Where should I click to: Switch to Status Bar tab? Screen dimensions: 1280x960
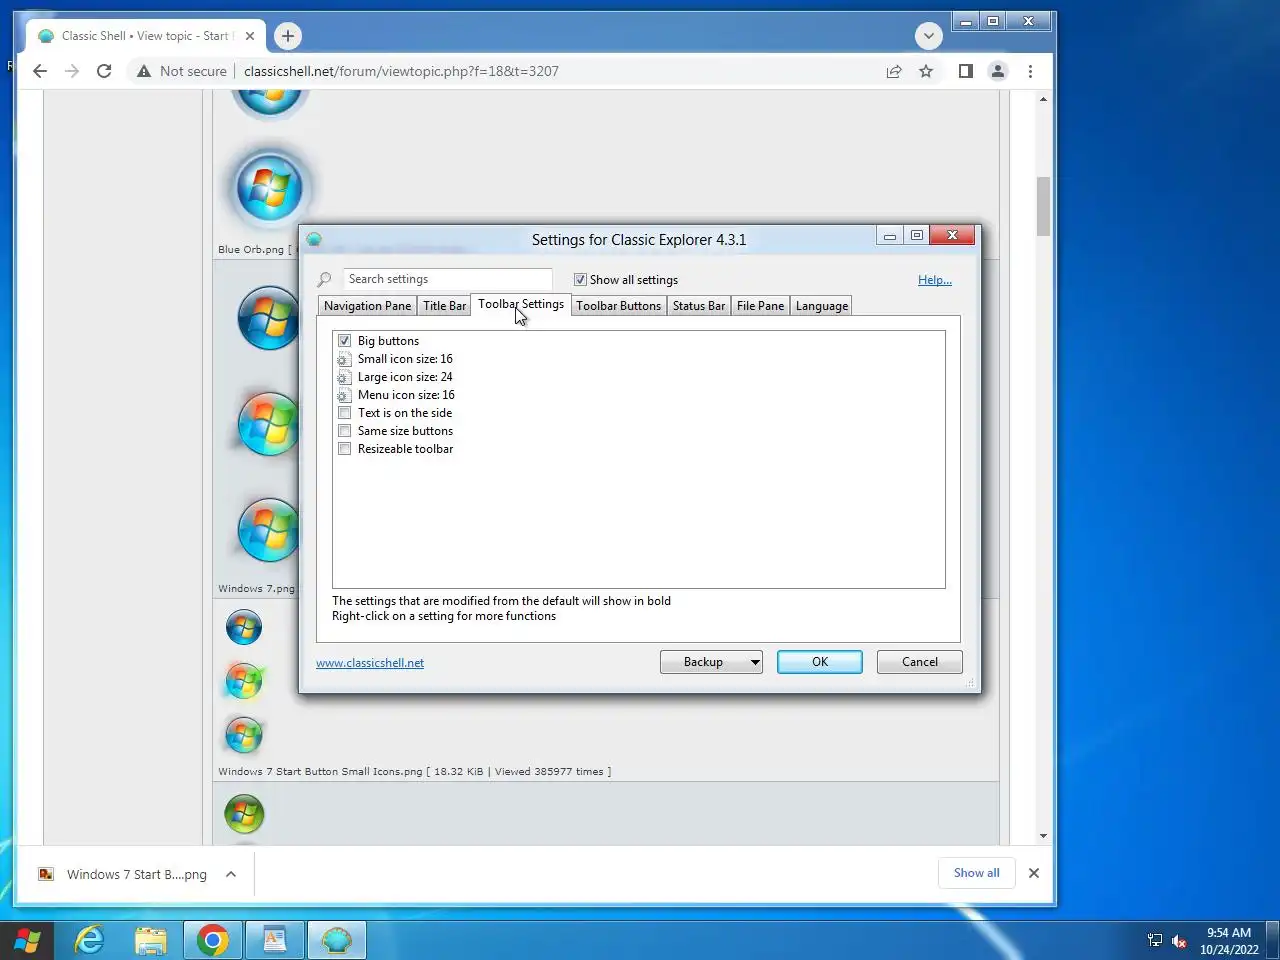[x=698, y=306]
